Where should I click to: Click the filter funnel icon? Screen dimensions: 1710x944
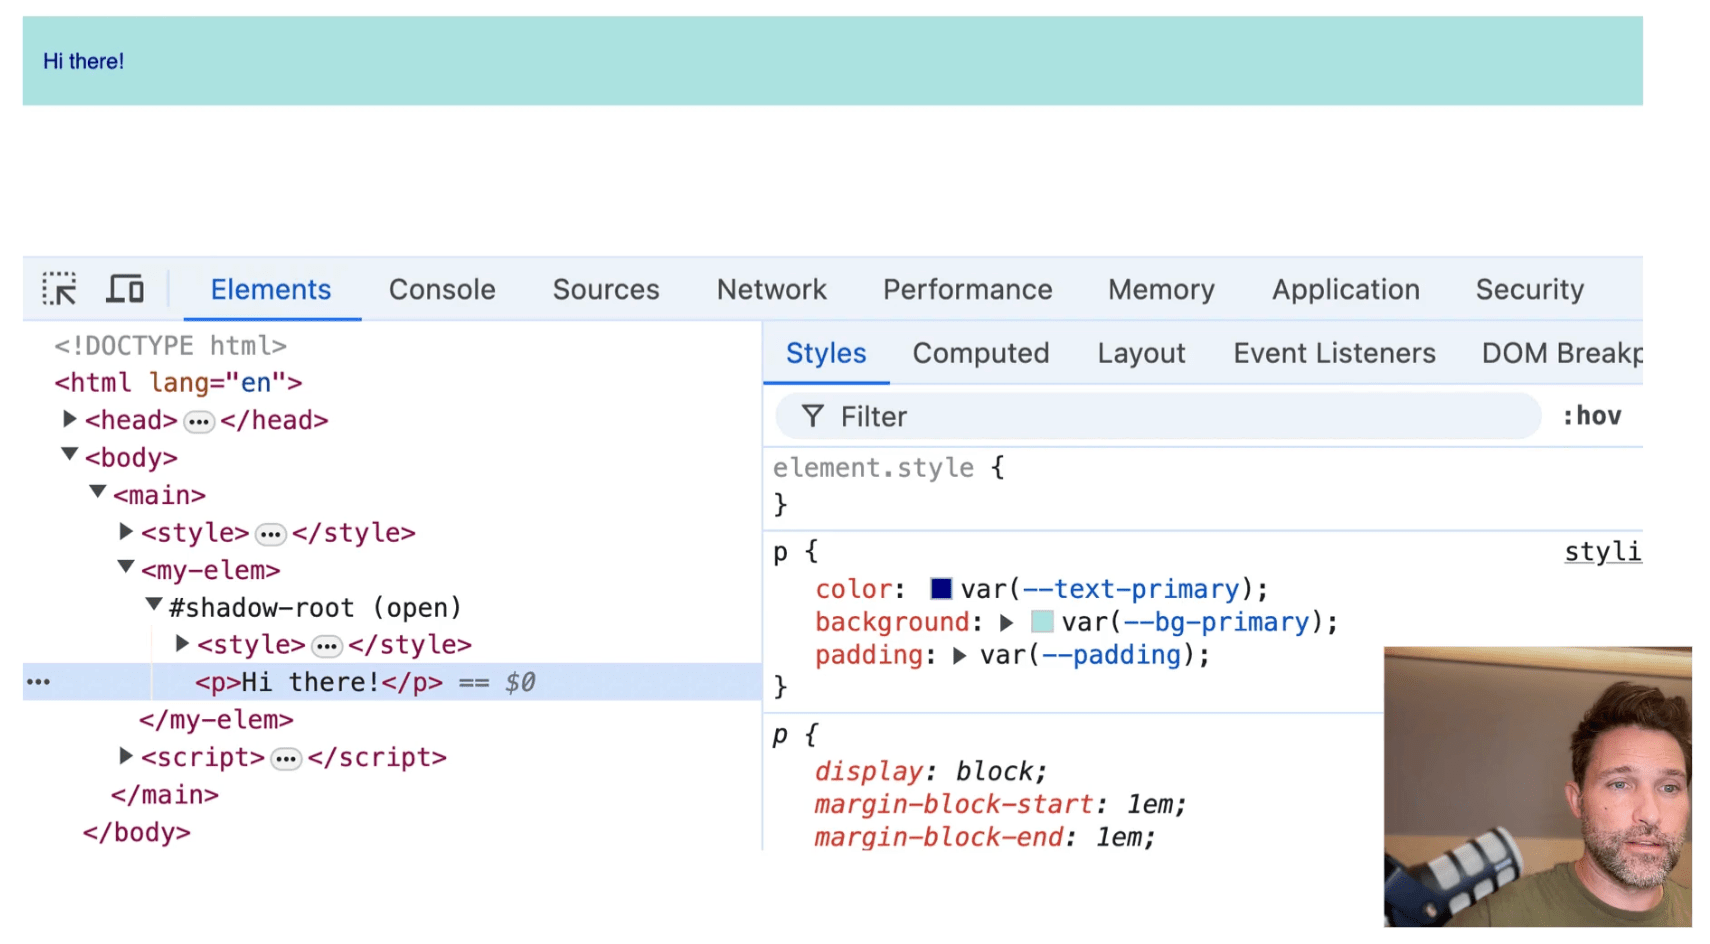pos(813,416)
